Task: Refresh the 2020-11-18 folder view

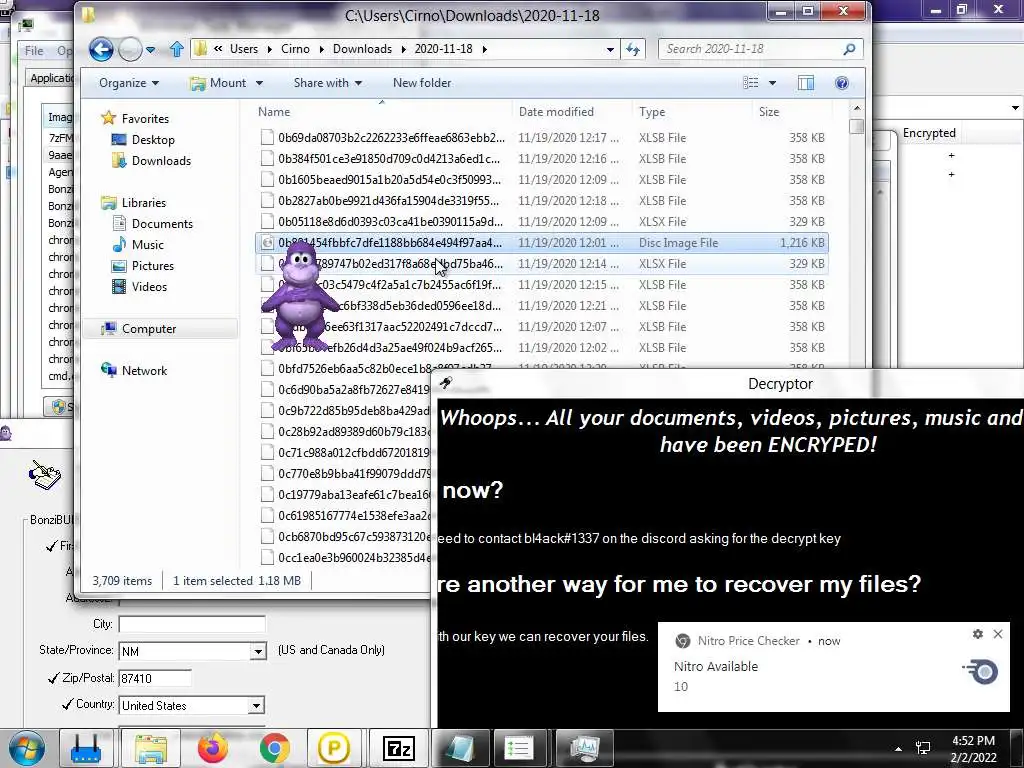Action: click(633, 49)
